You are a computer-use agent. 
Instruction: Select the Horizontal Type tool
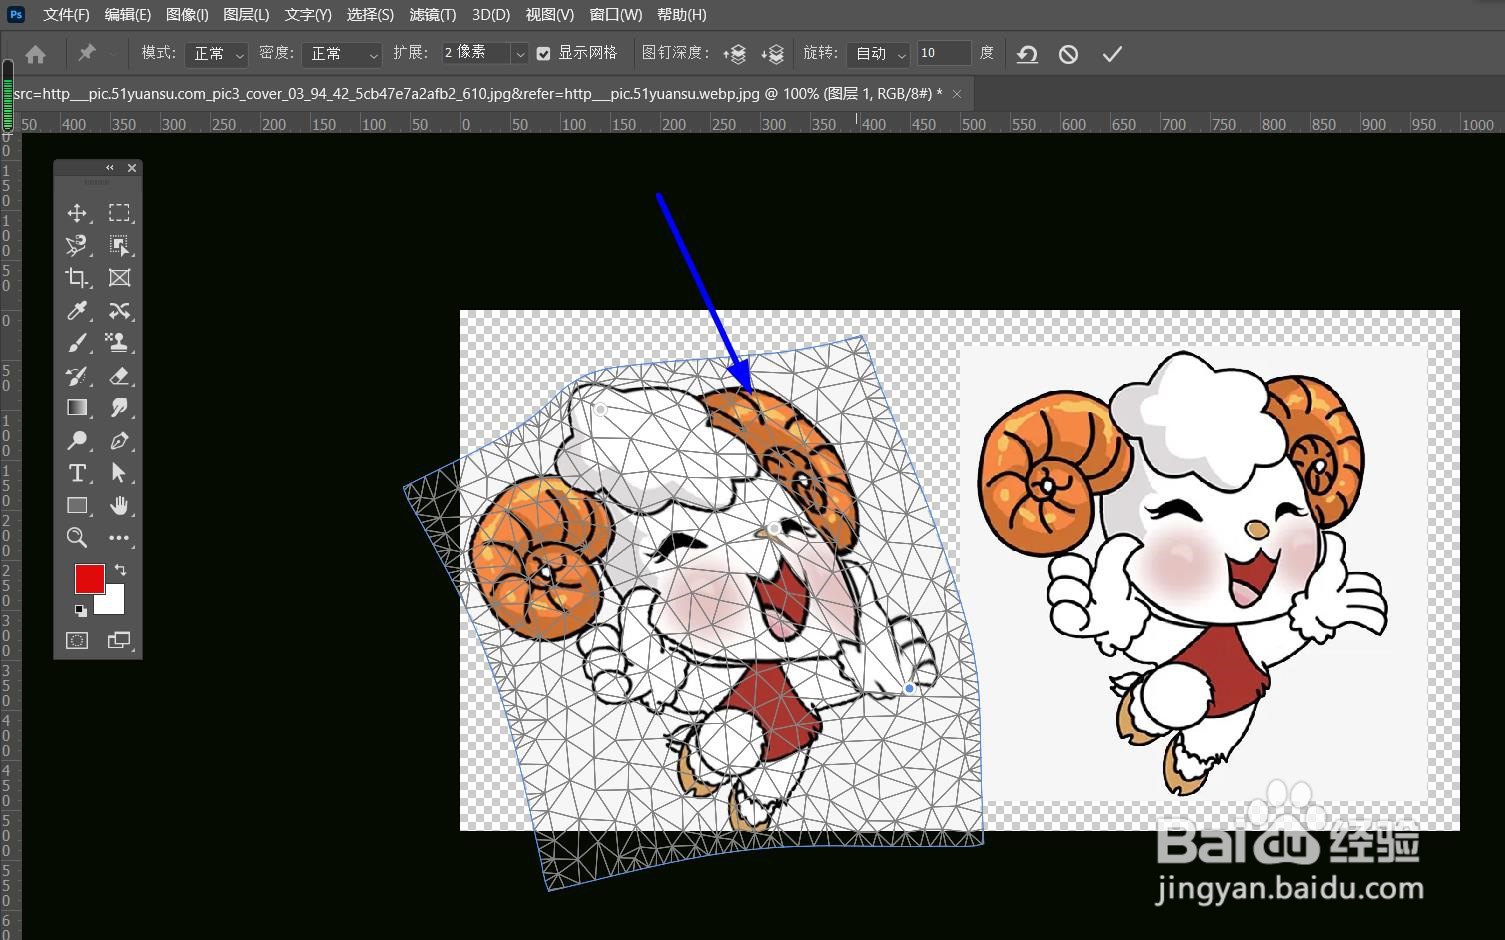(76, 473)
